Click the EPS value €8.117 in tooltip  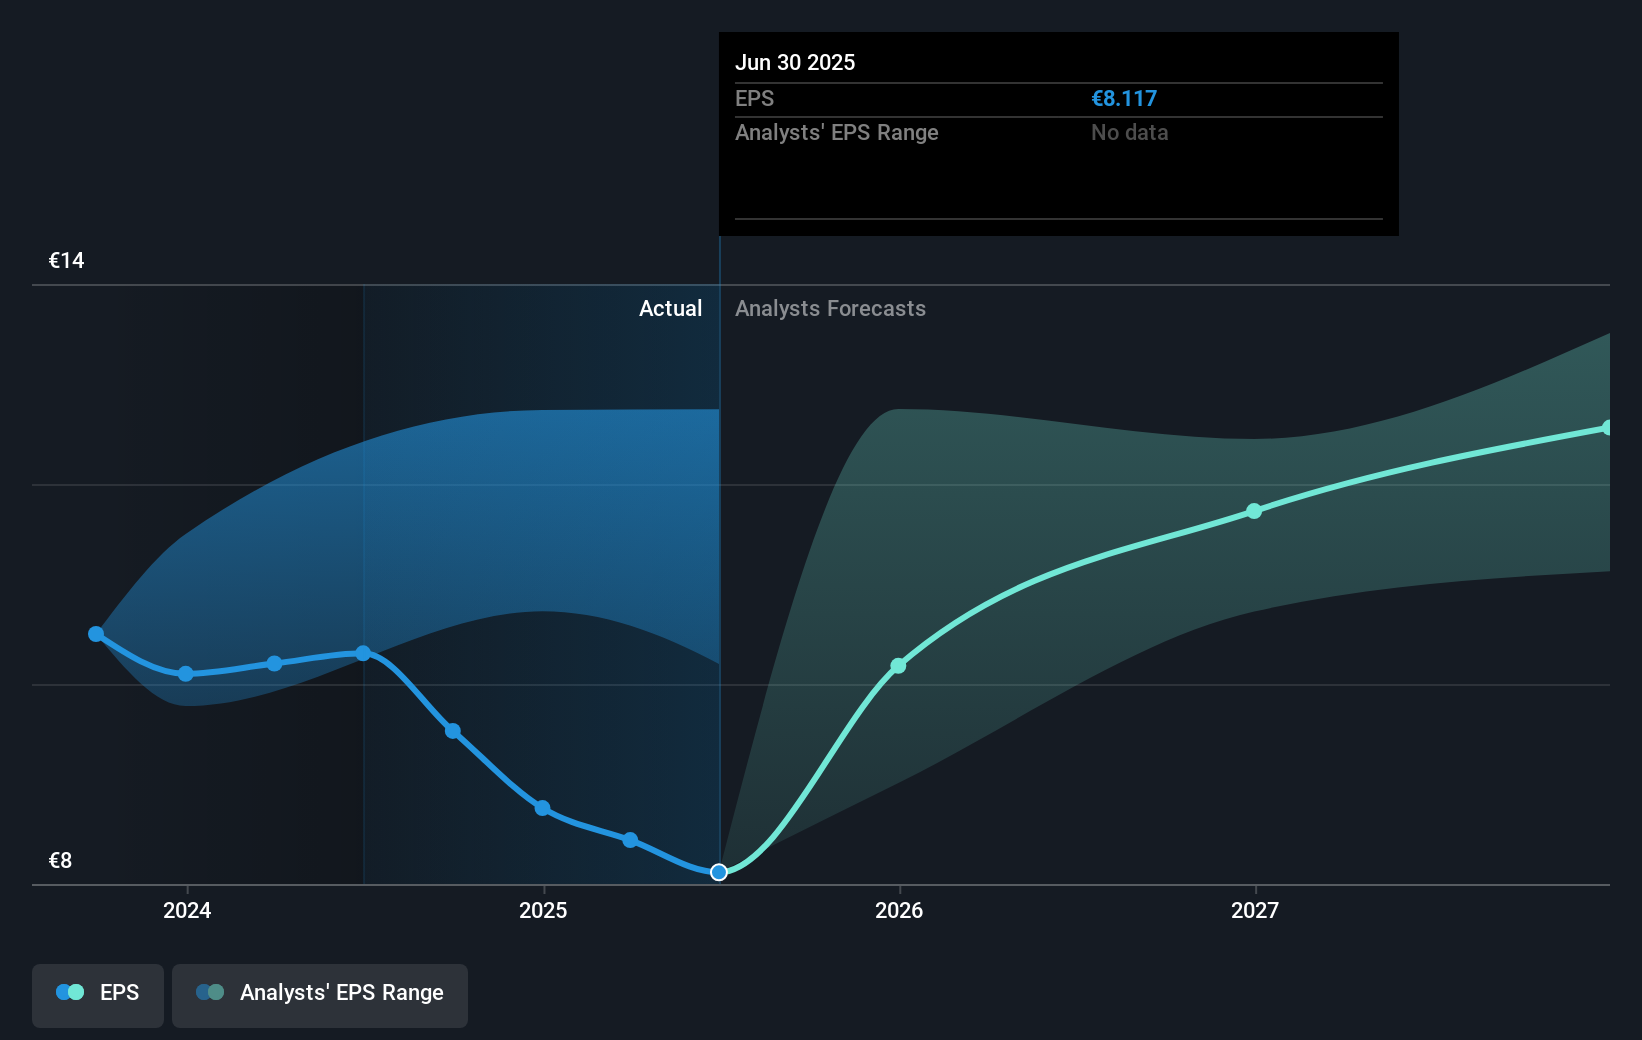click(x=1124, y=98)
